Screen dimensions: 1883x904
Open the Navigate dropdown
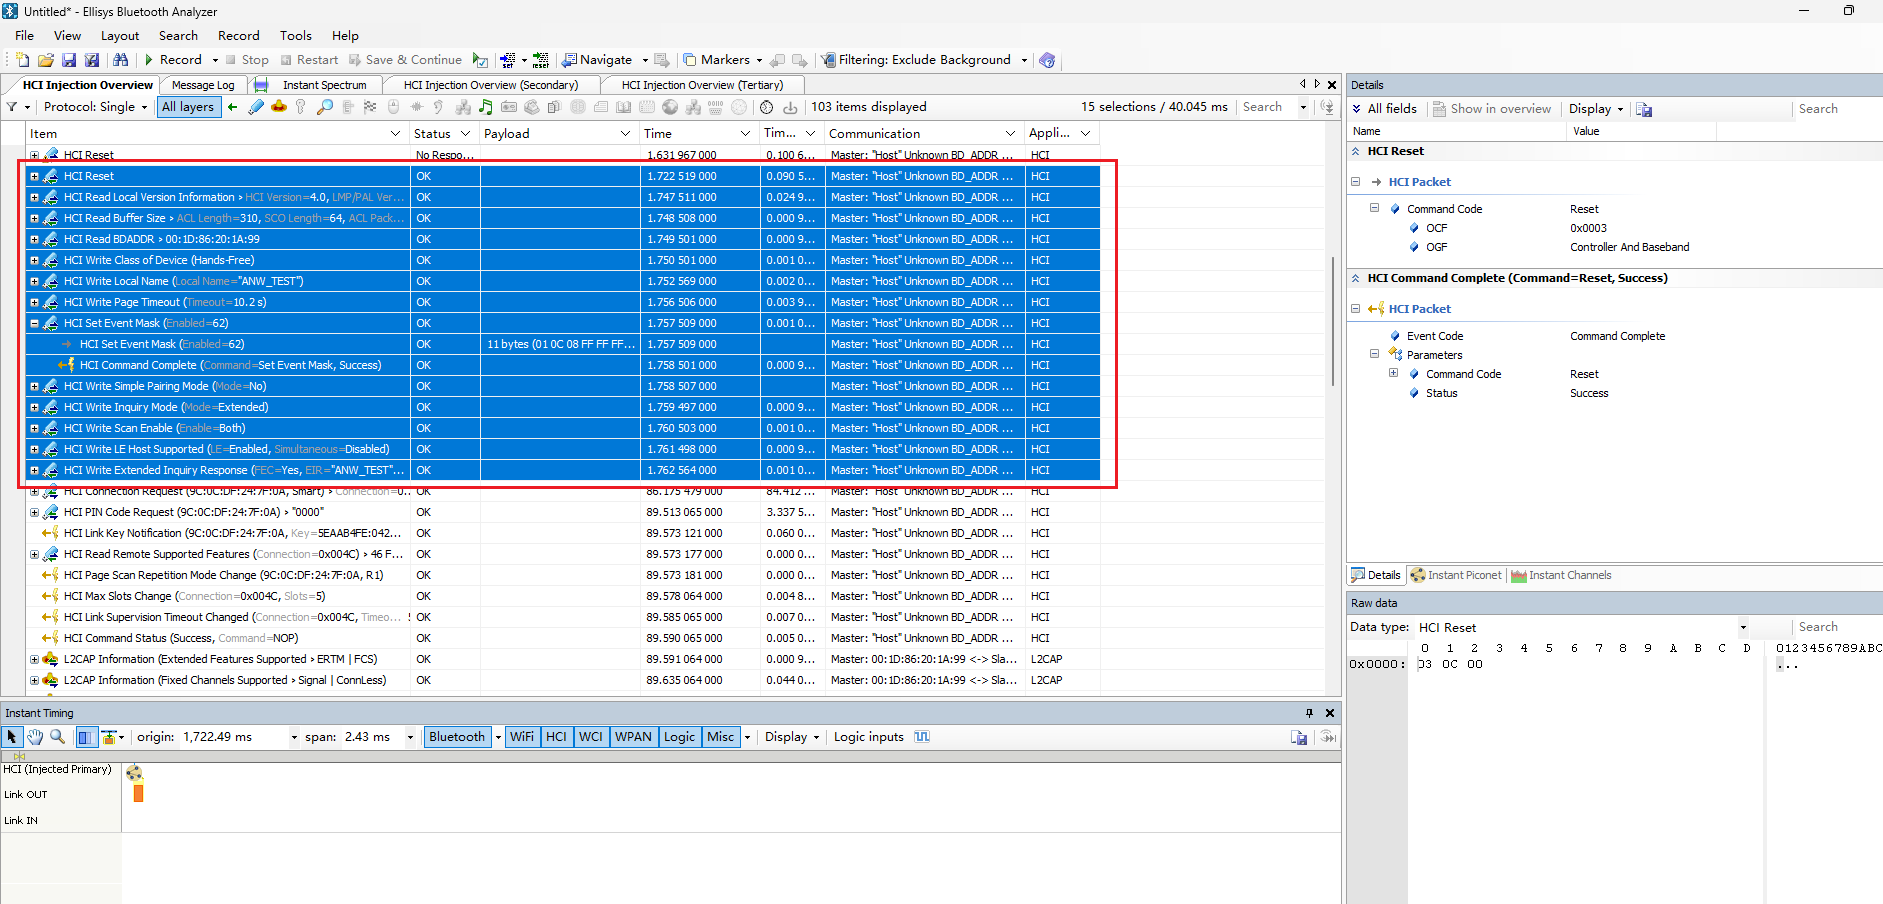645,60
